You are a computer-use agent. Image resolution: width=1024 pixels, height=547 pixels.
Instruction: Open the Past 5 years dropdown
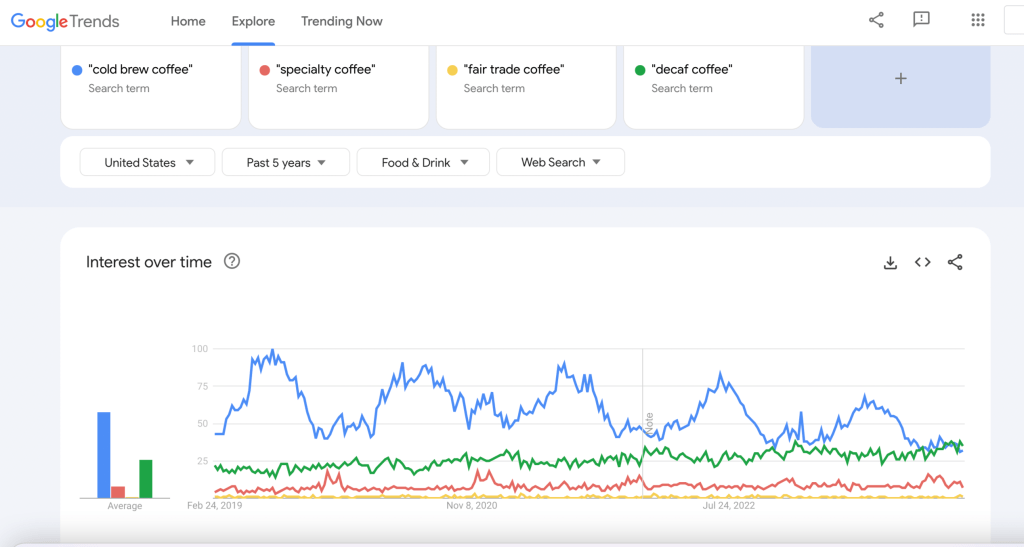click(x=286, y=162)
